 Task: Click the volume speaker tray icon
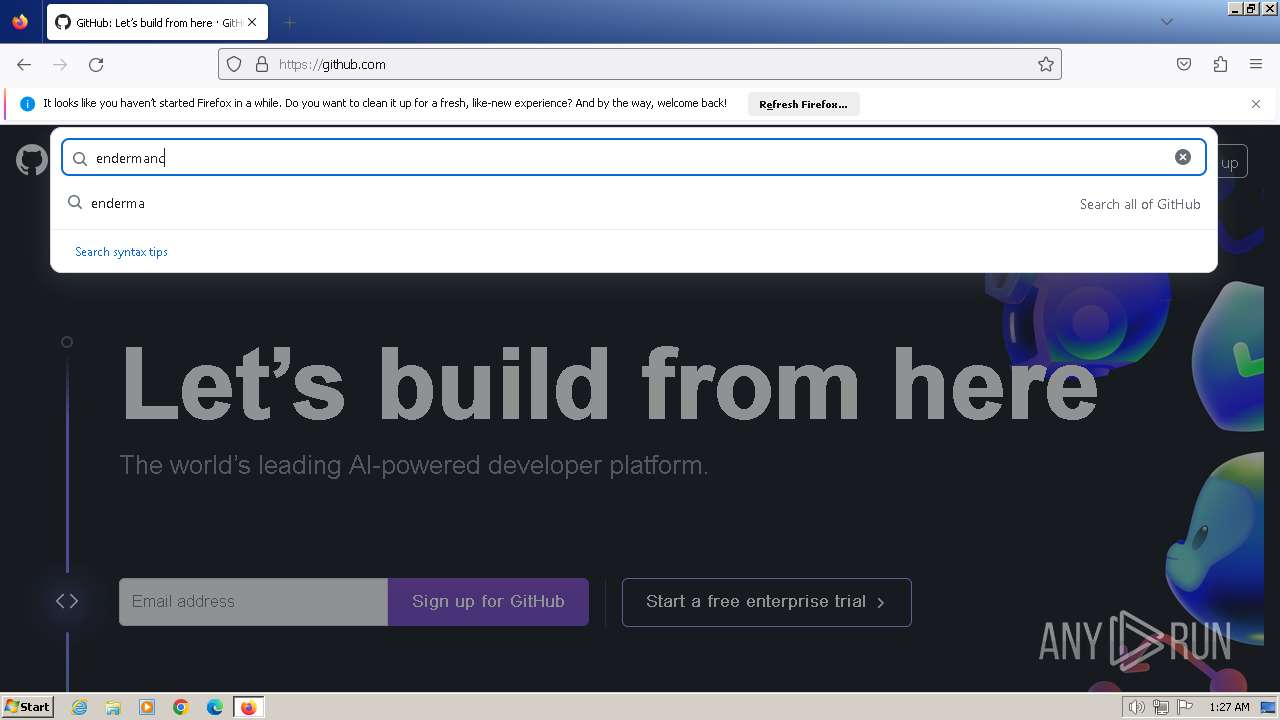[1137, 707]
